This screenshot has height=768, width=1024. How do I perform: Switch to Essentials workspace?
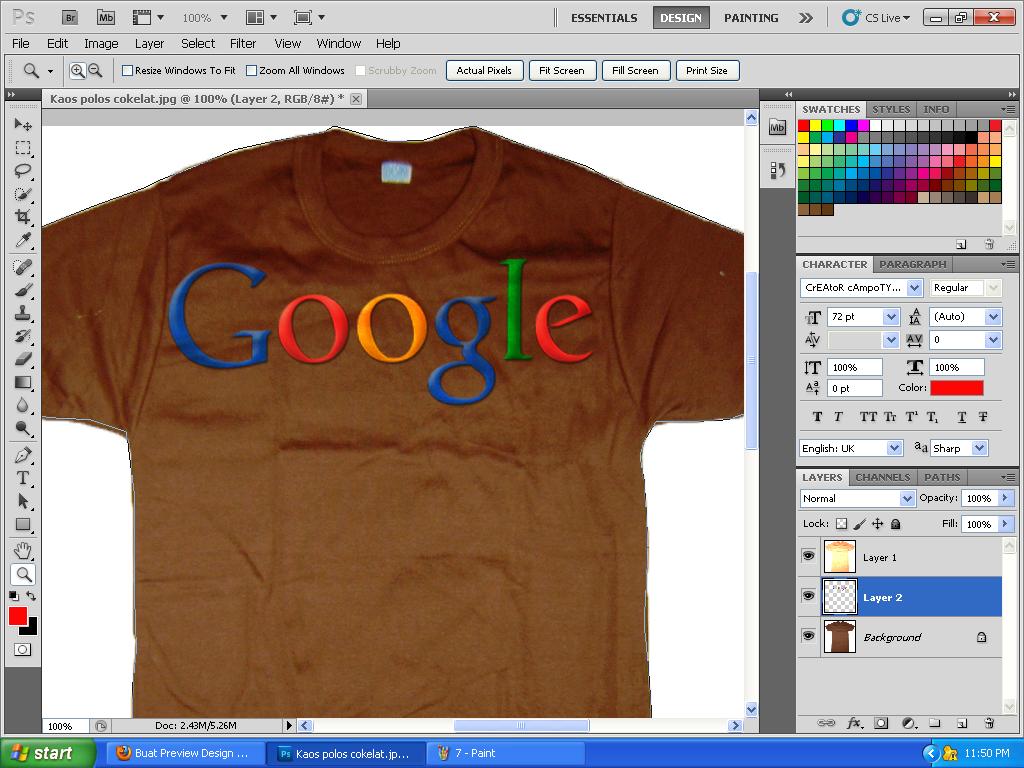pos(604,18)
